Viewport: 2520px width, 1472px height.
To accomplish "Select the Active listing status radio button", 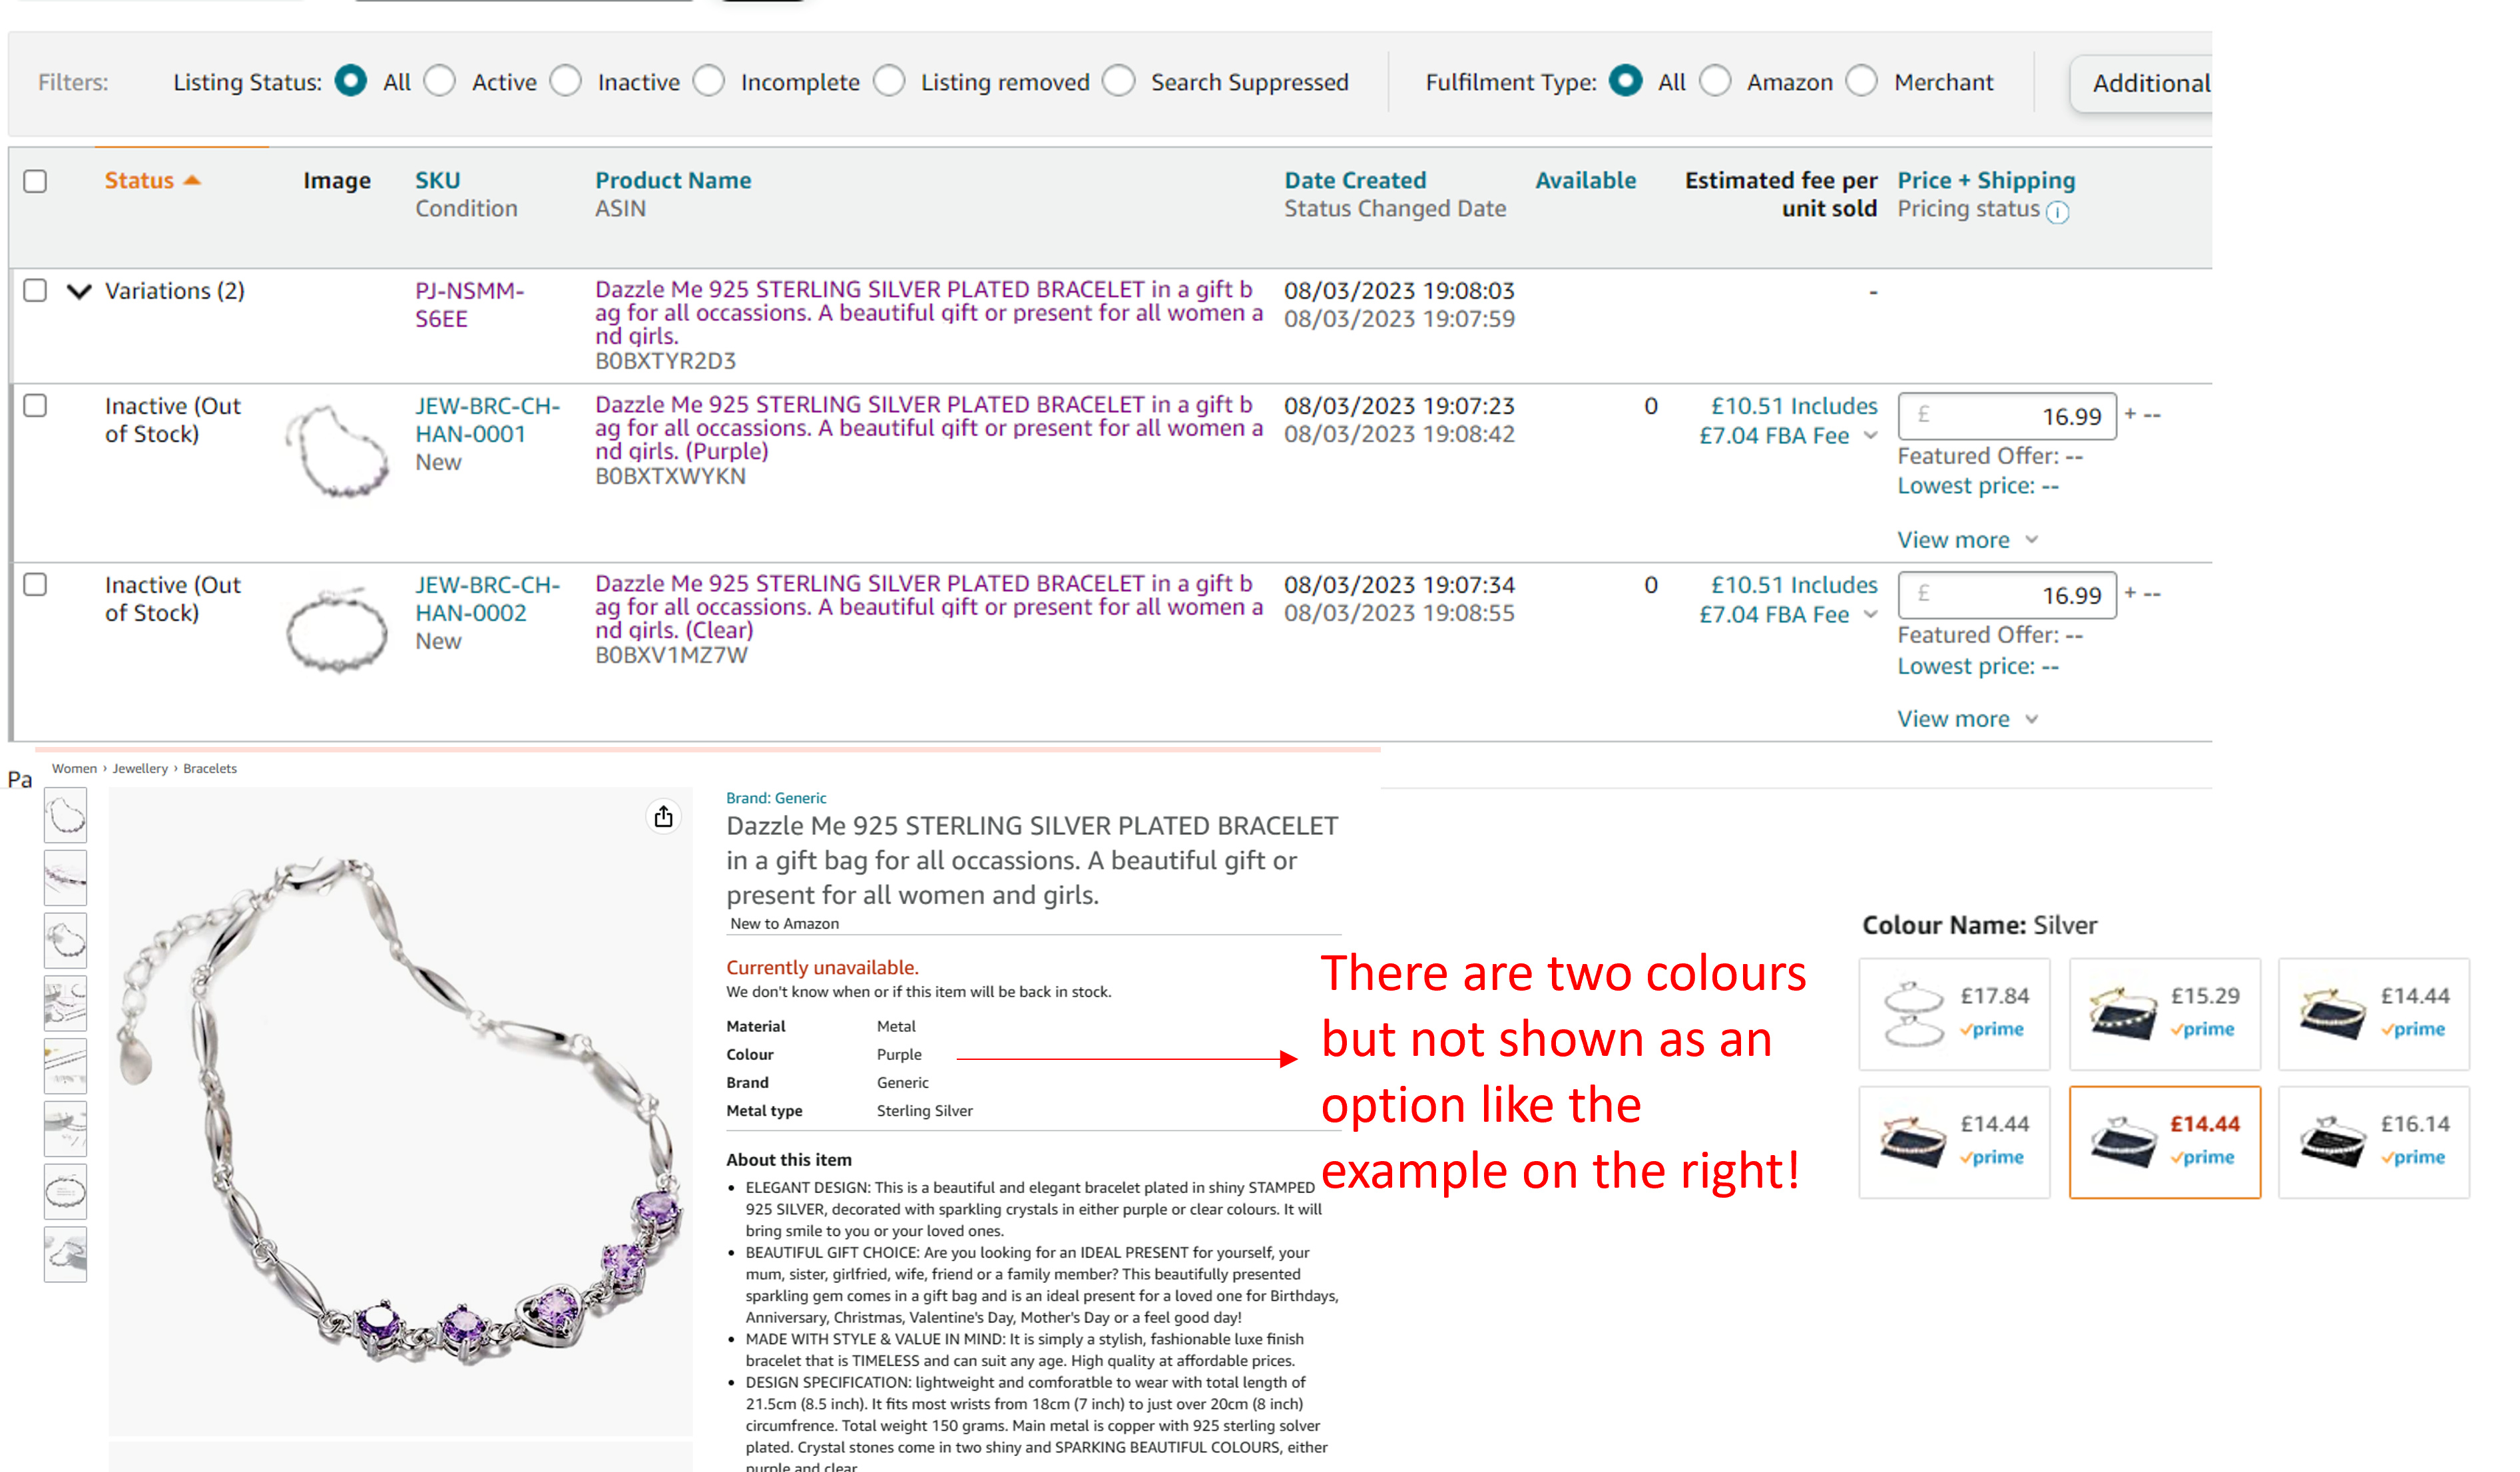I will [x=440, y=81].
